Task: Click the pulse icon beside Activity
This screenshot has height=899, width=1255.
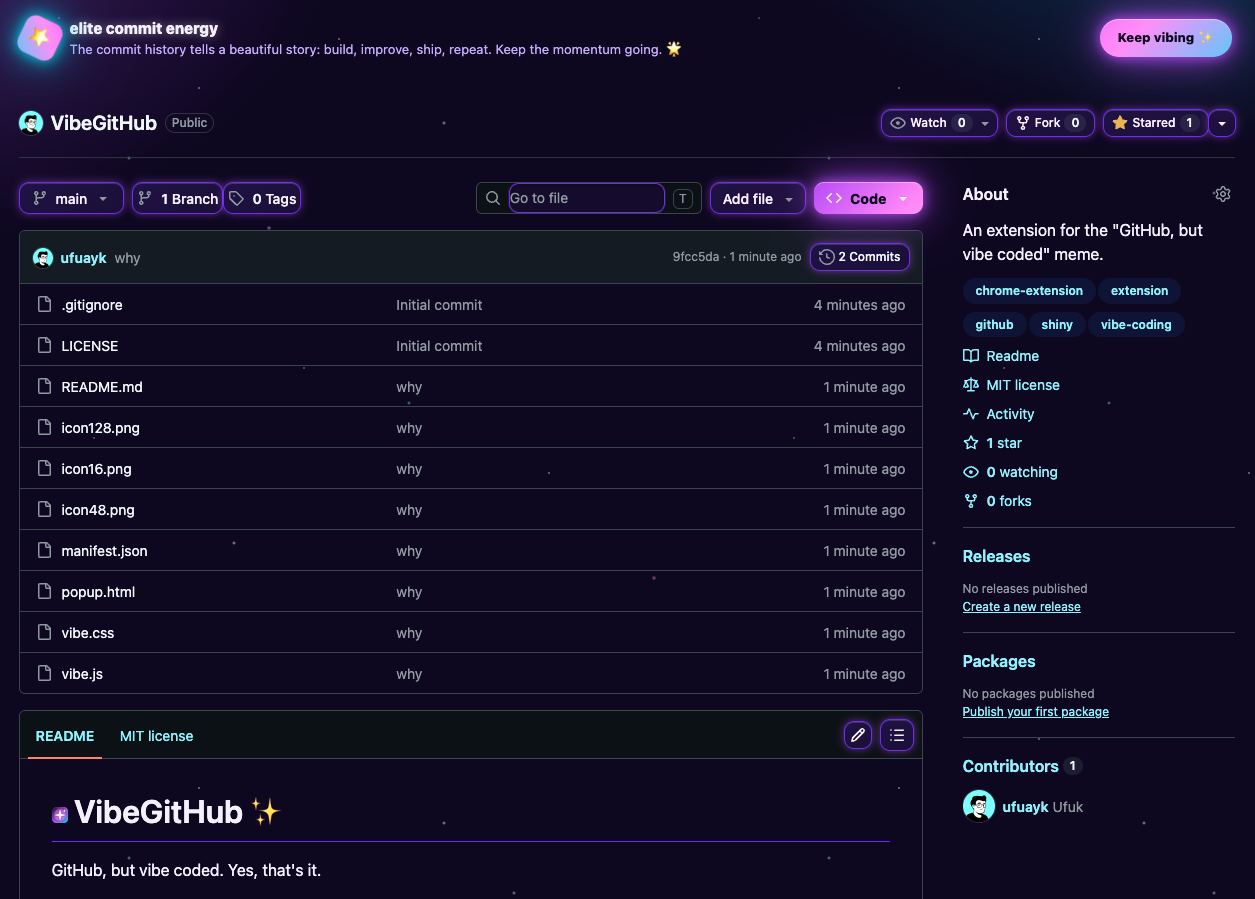Action: [971, 414]
